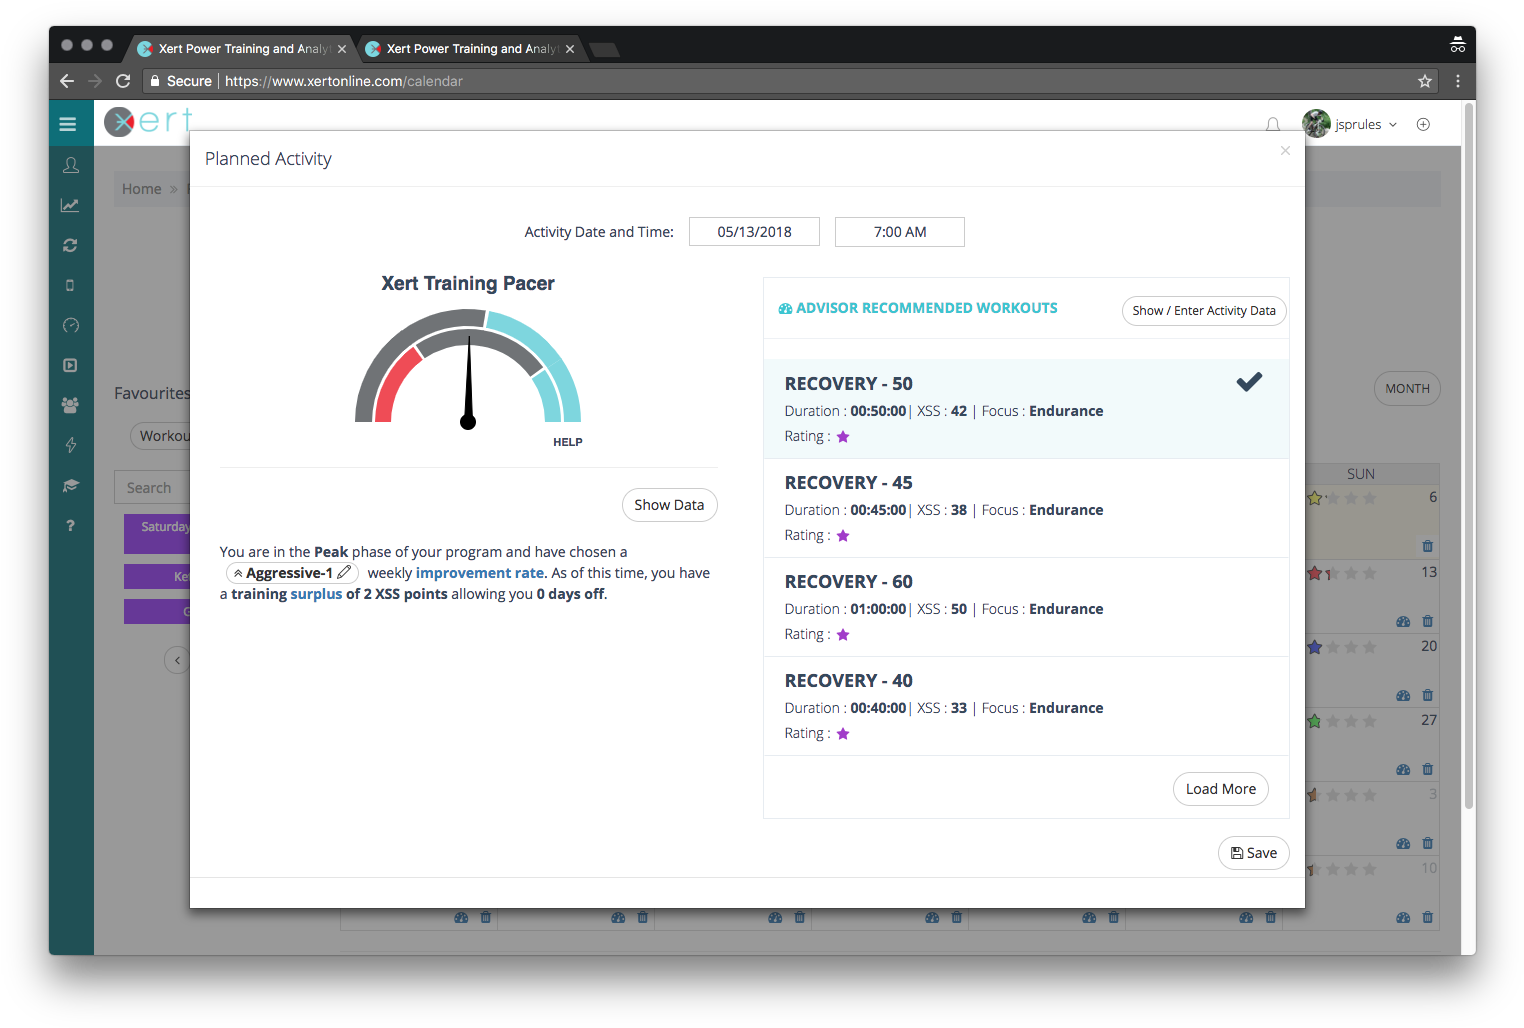This screenshot has height=1028, width=1524.
Task: Click the browser address bar URL
Action: pyautogui.click(x=343, y=81)
